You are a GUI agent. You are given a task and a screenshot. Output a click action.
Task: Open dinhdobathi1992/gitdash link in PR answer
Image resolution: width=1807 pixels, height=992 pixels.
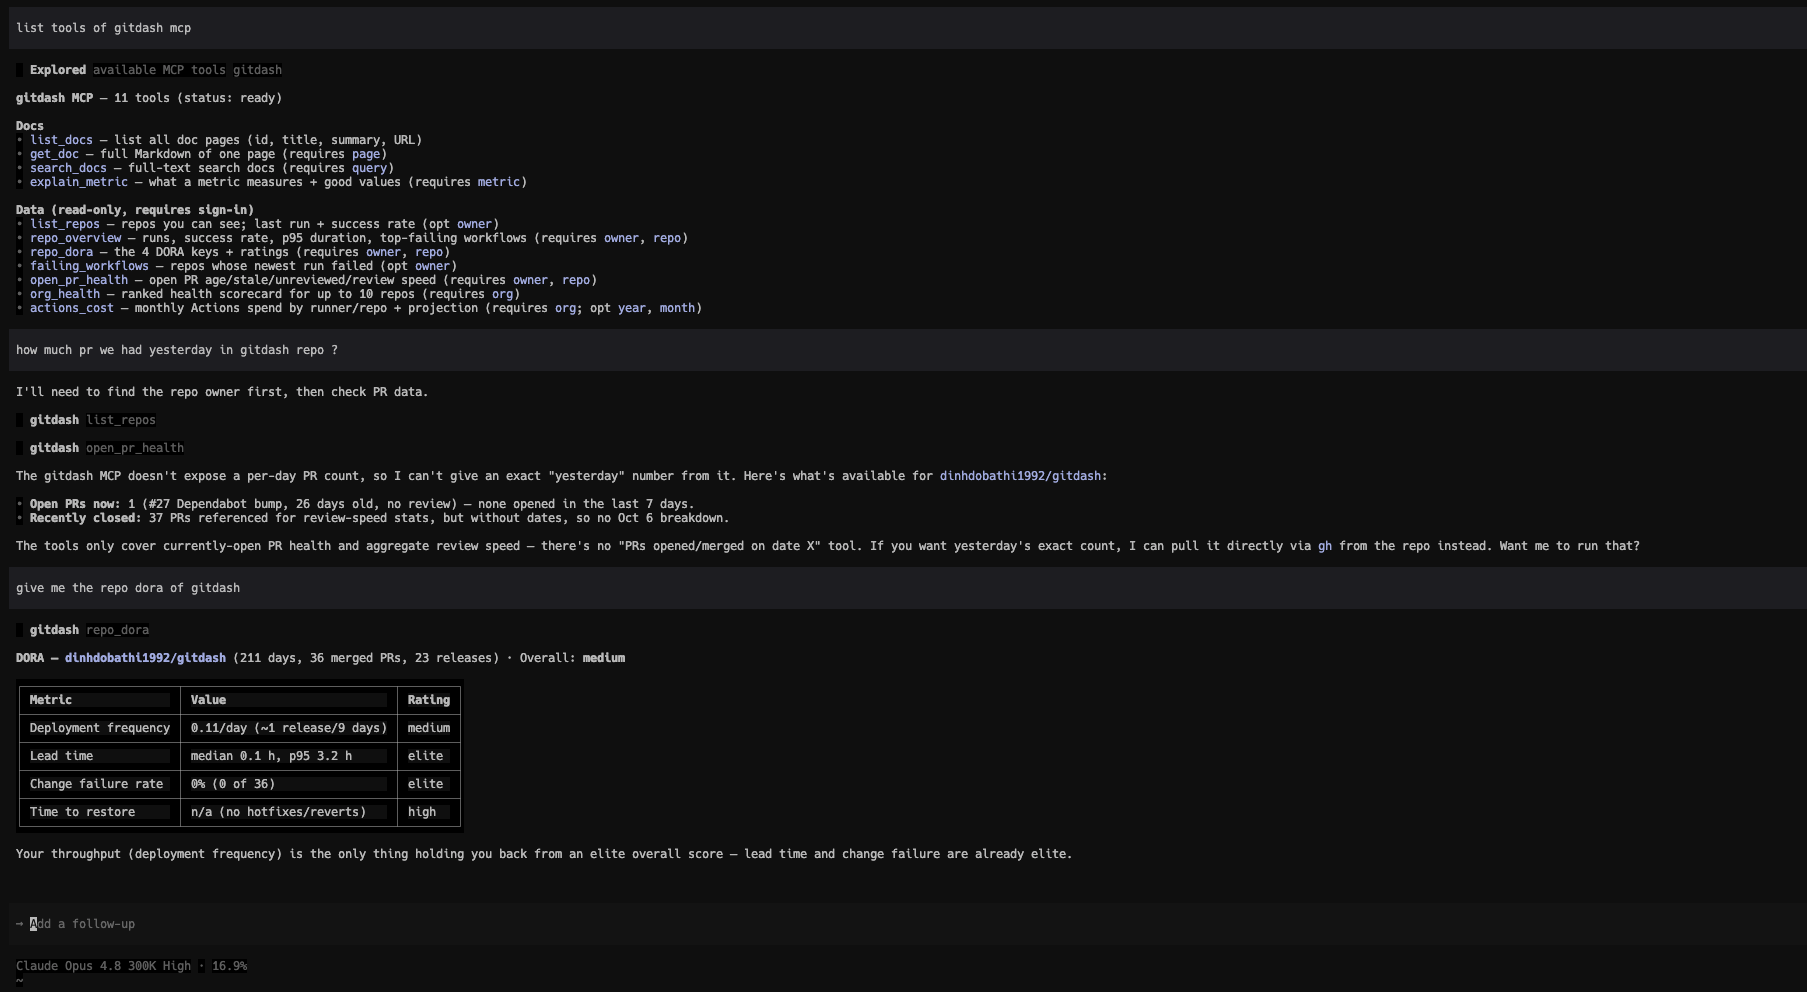tap(1020, 476)
